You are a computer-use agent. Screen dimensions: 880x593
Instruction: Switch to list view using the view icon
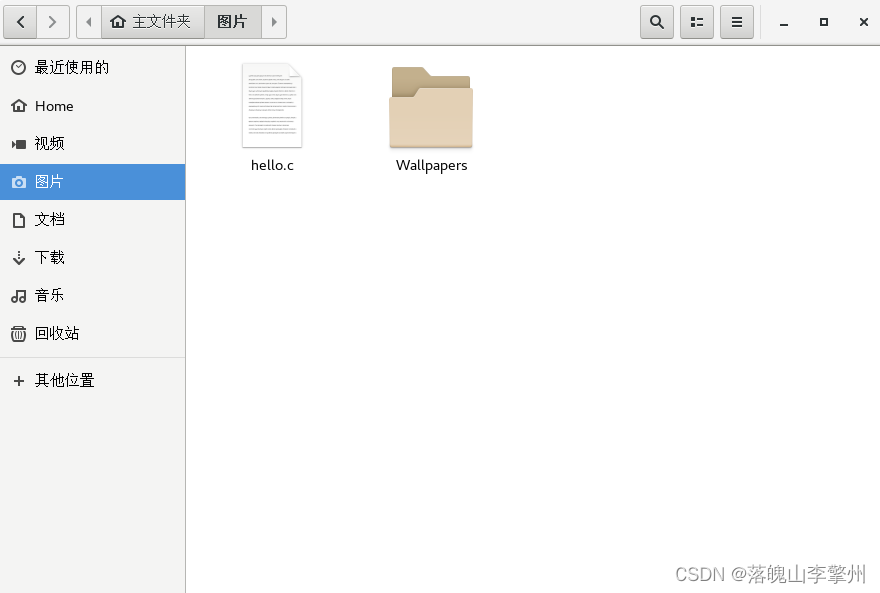pos(697,21)
